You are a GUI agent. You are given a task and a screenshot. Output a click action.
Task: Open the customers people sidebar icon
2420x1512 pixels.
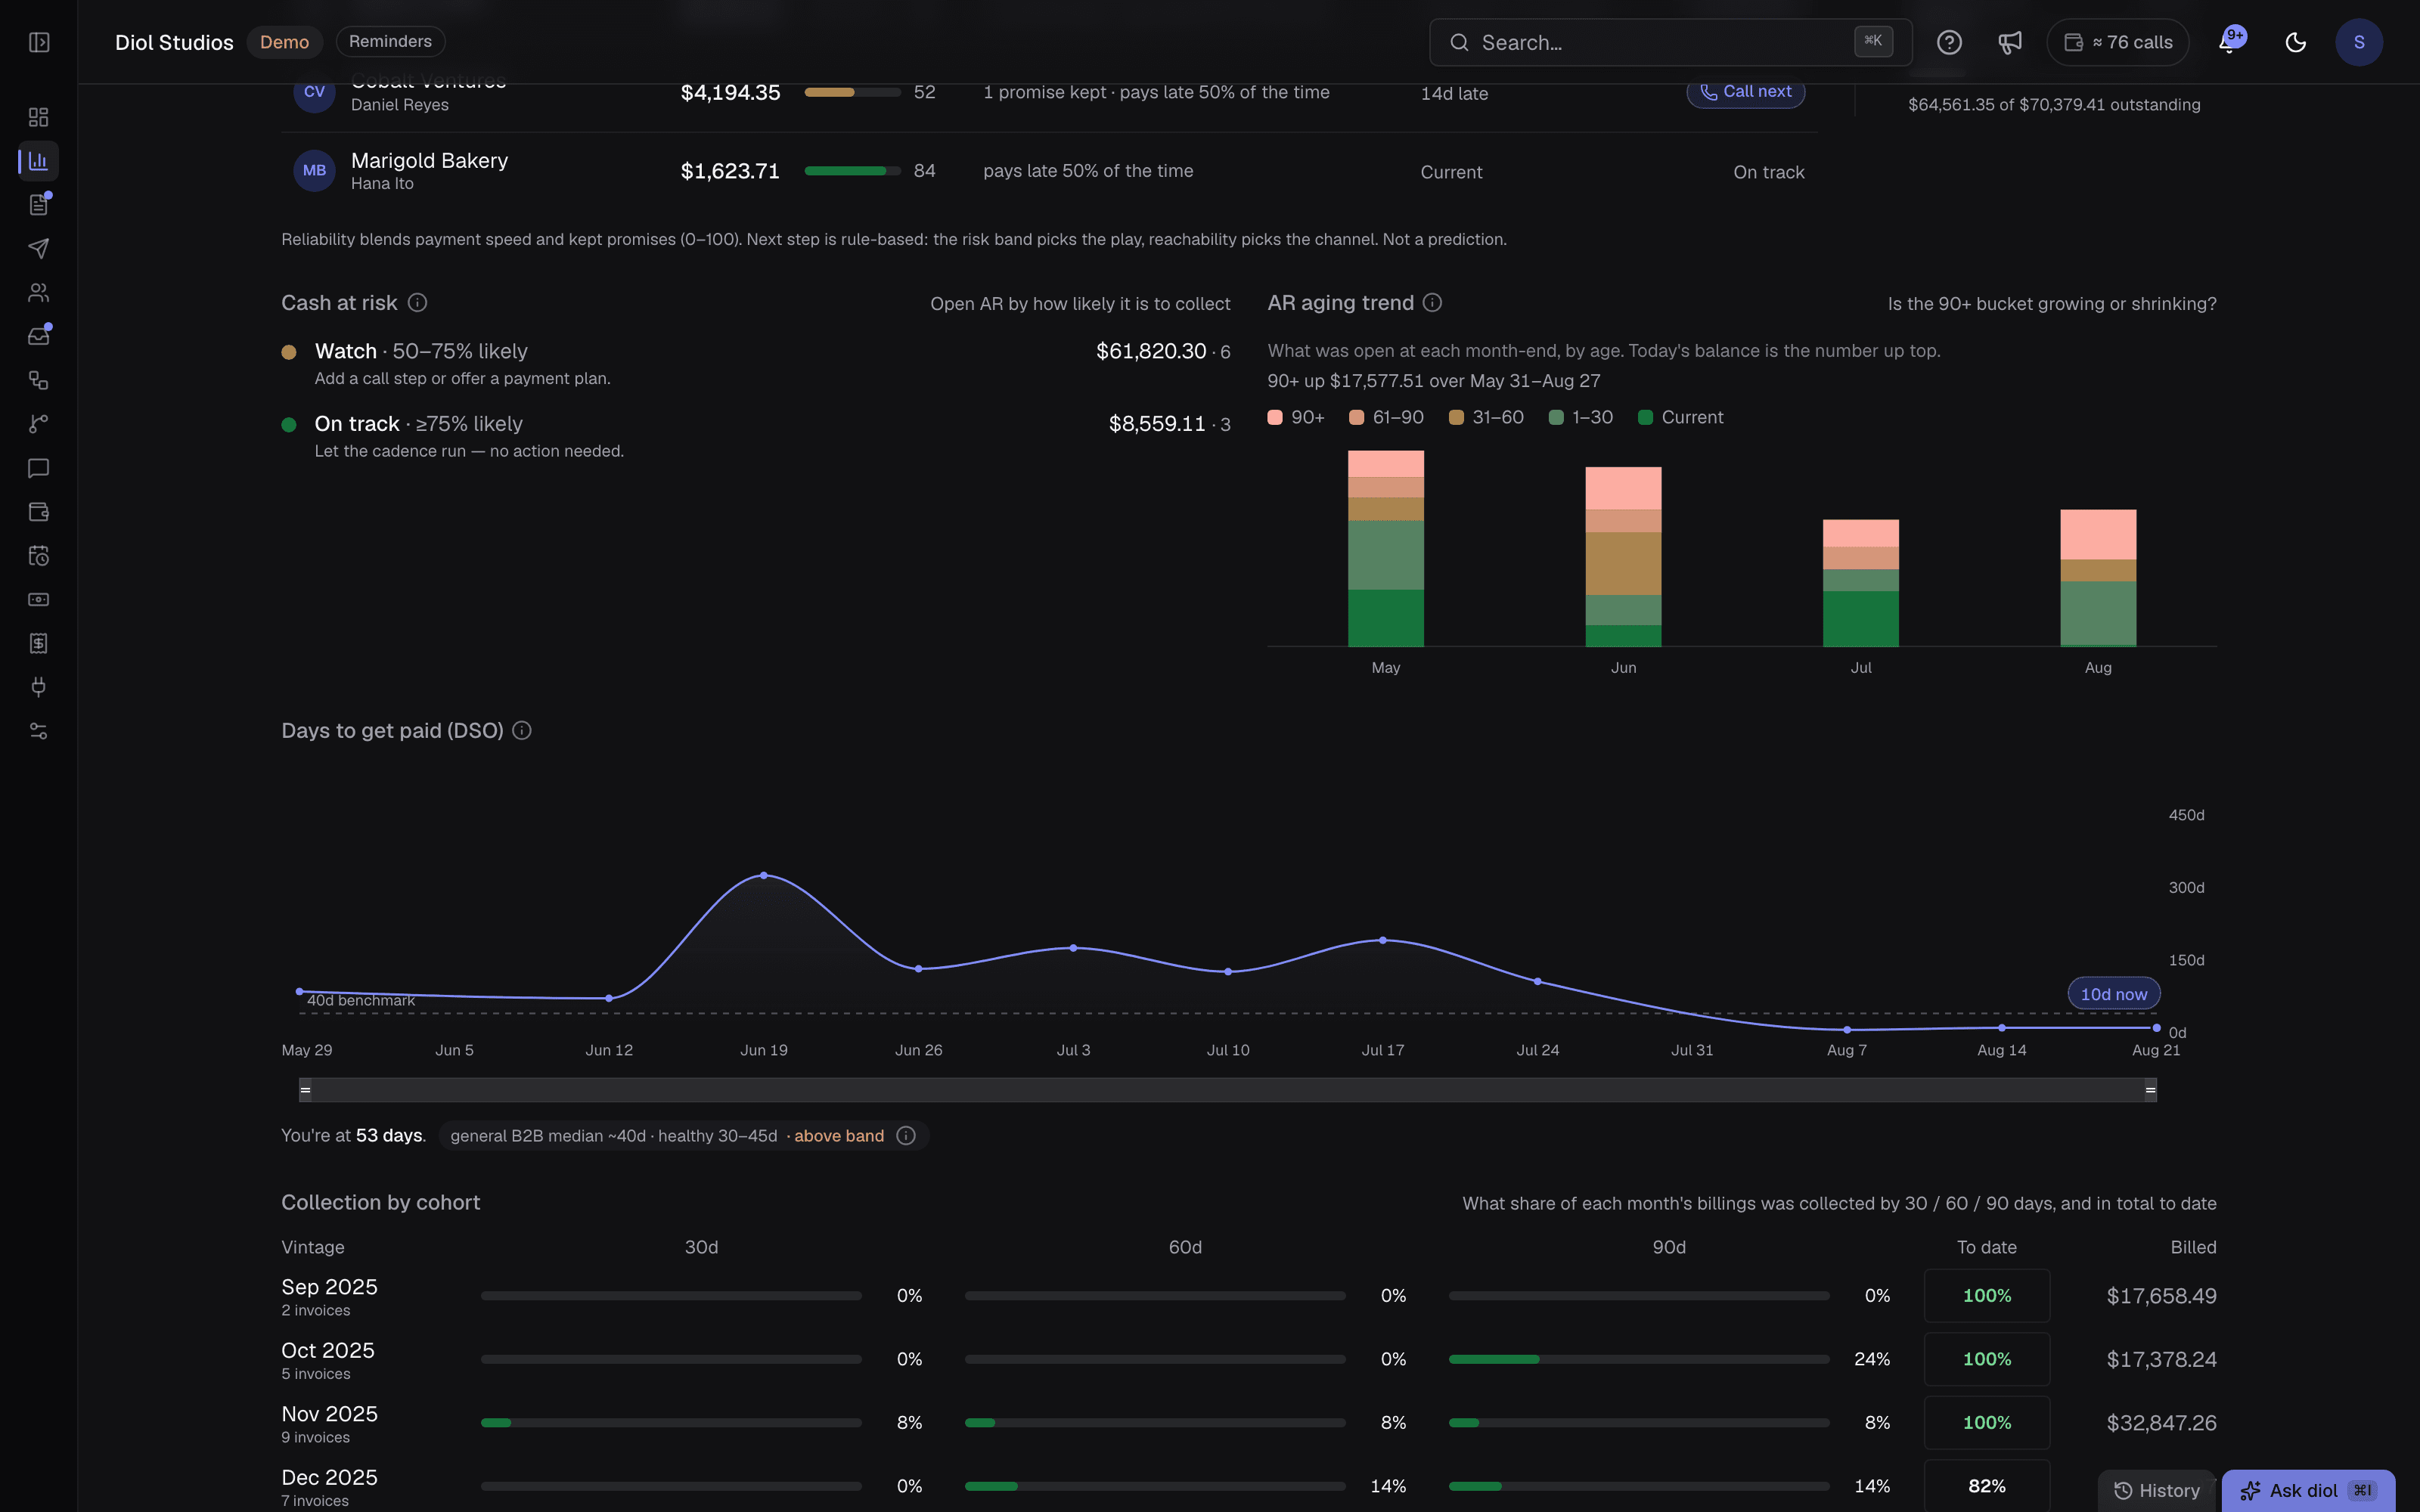pos(38,292)
